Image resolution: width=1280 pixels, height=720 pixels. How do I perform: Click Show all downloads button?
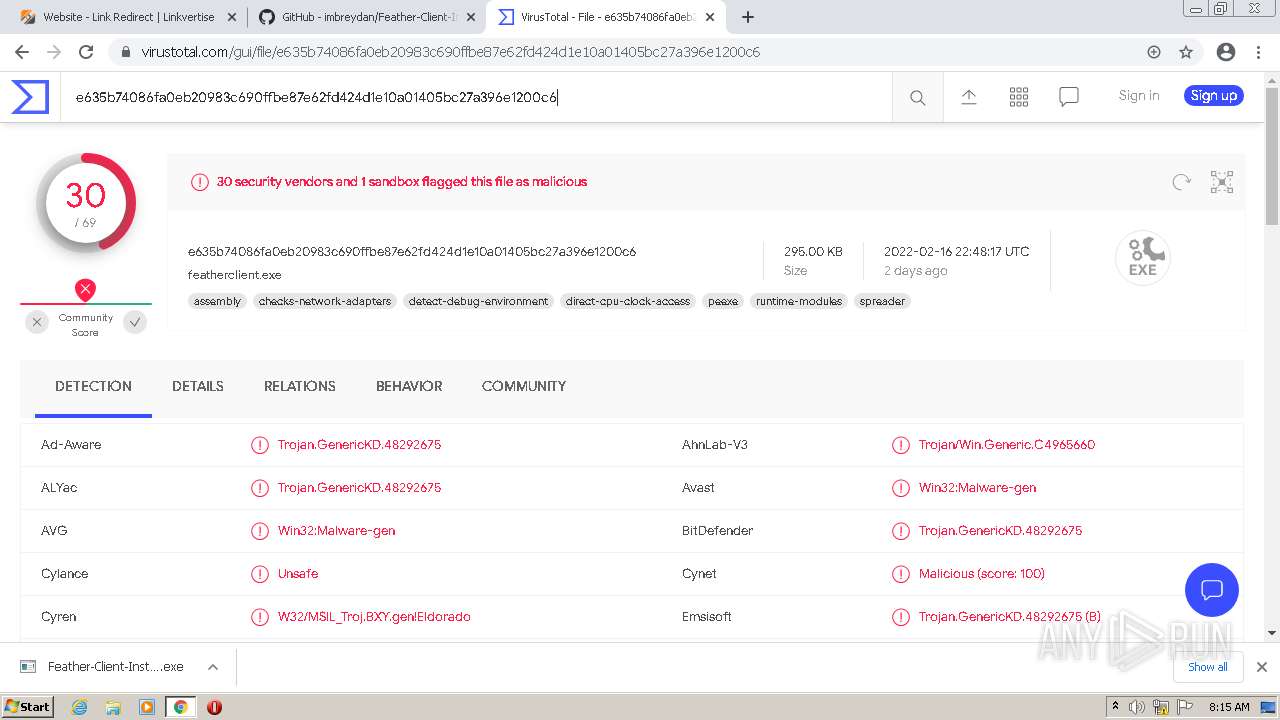(x=1208, y=667)
